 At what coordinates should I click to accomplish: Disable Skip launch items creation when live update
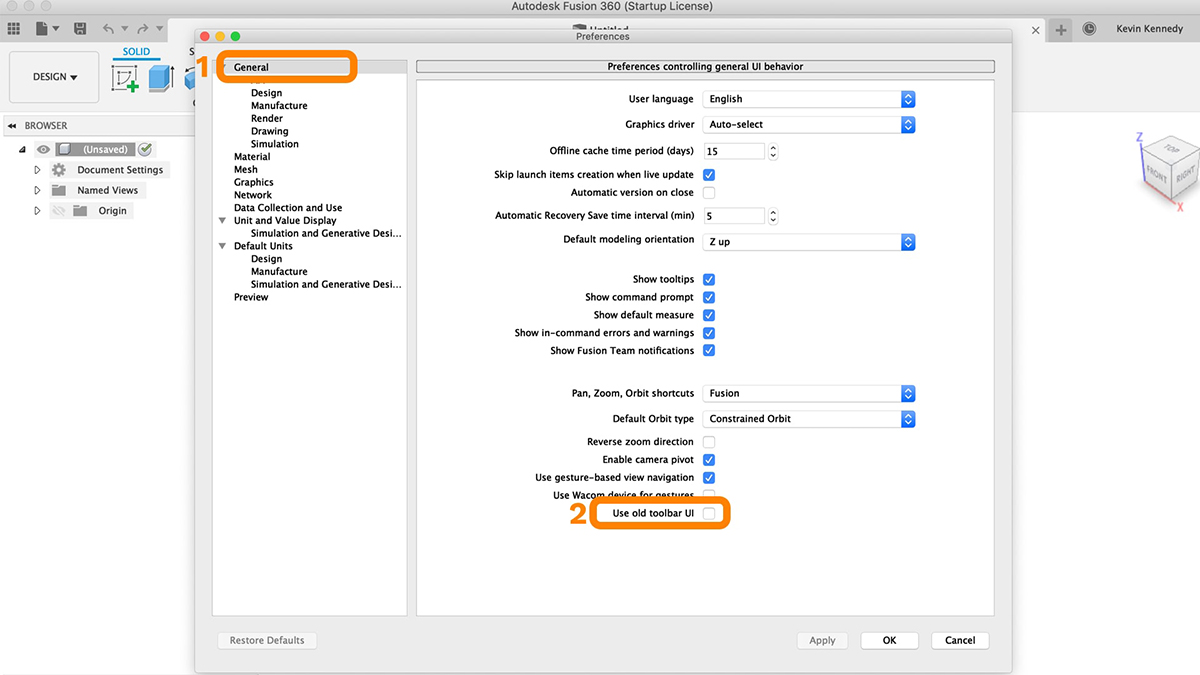pos(709,175)
